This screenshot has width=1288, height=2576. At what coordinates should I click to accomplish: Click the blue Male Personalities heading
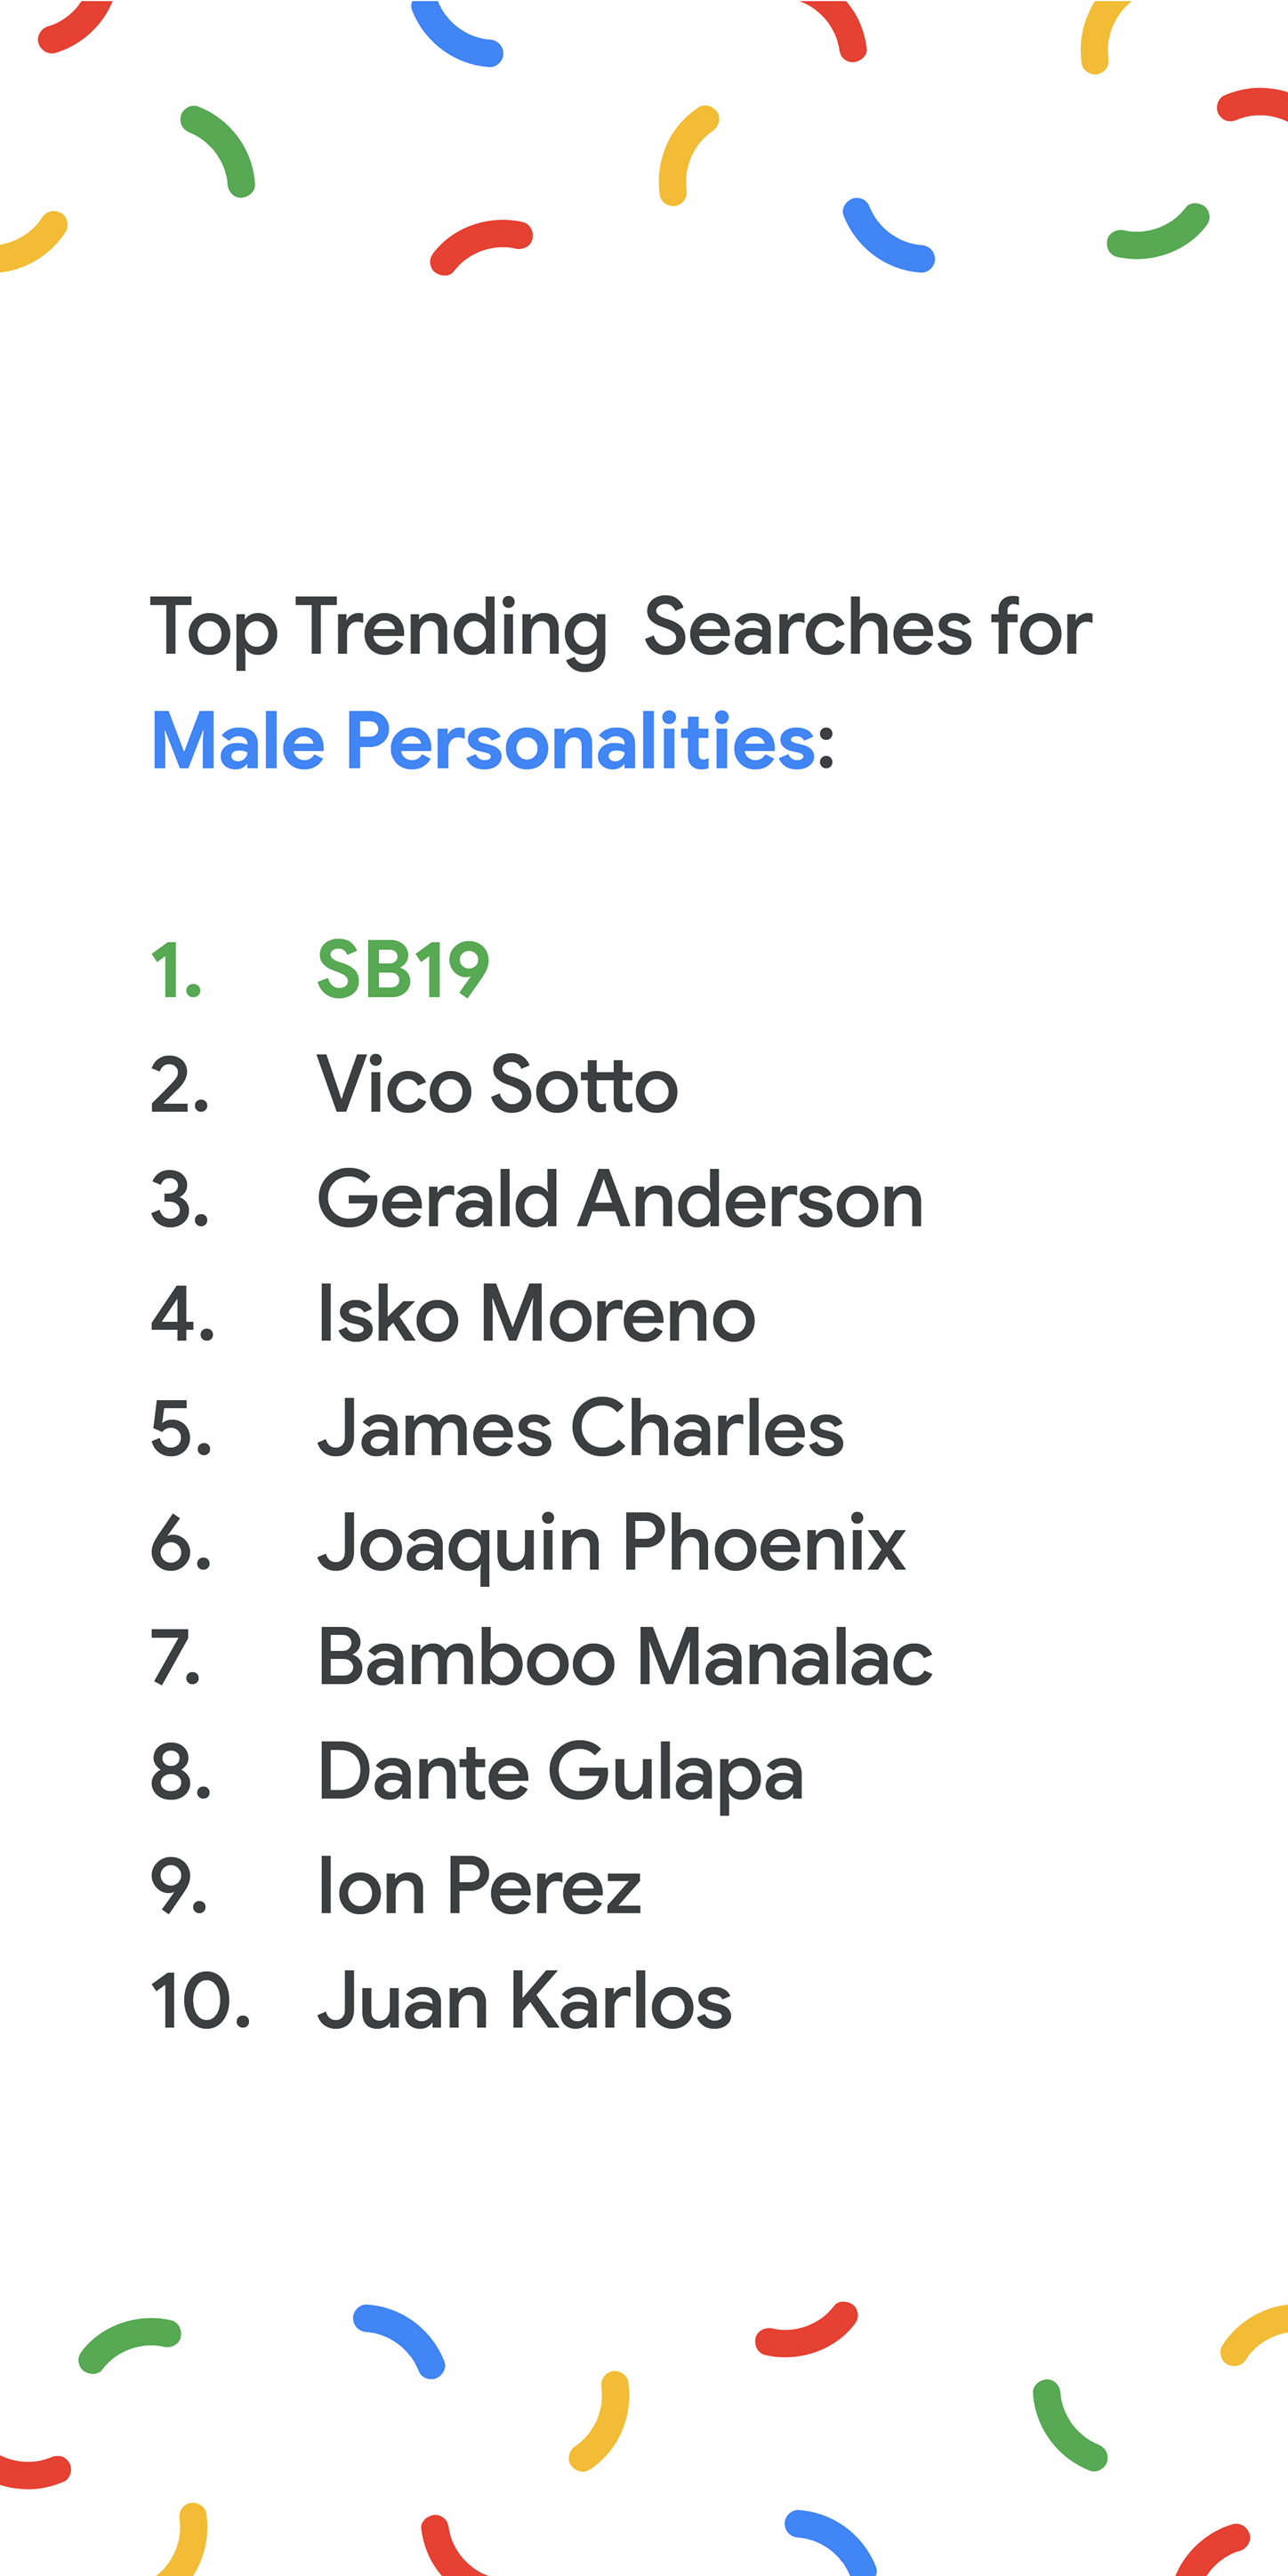(484, 741)
